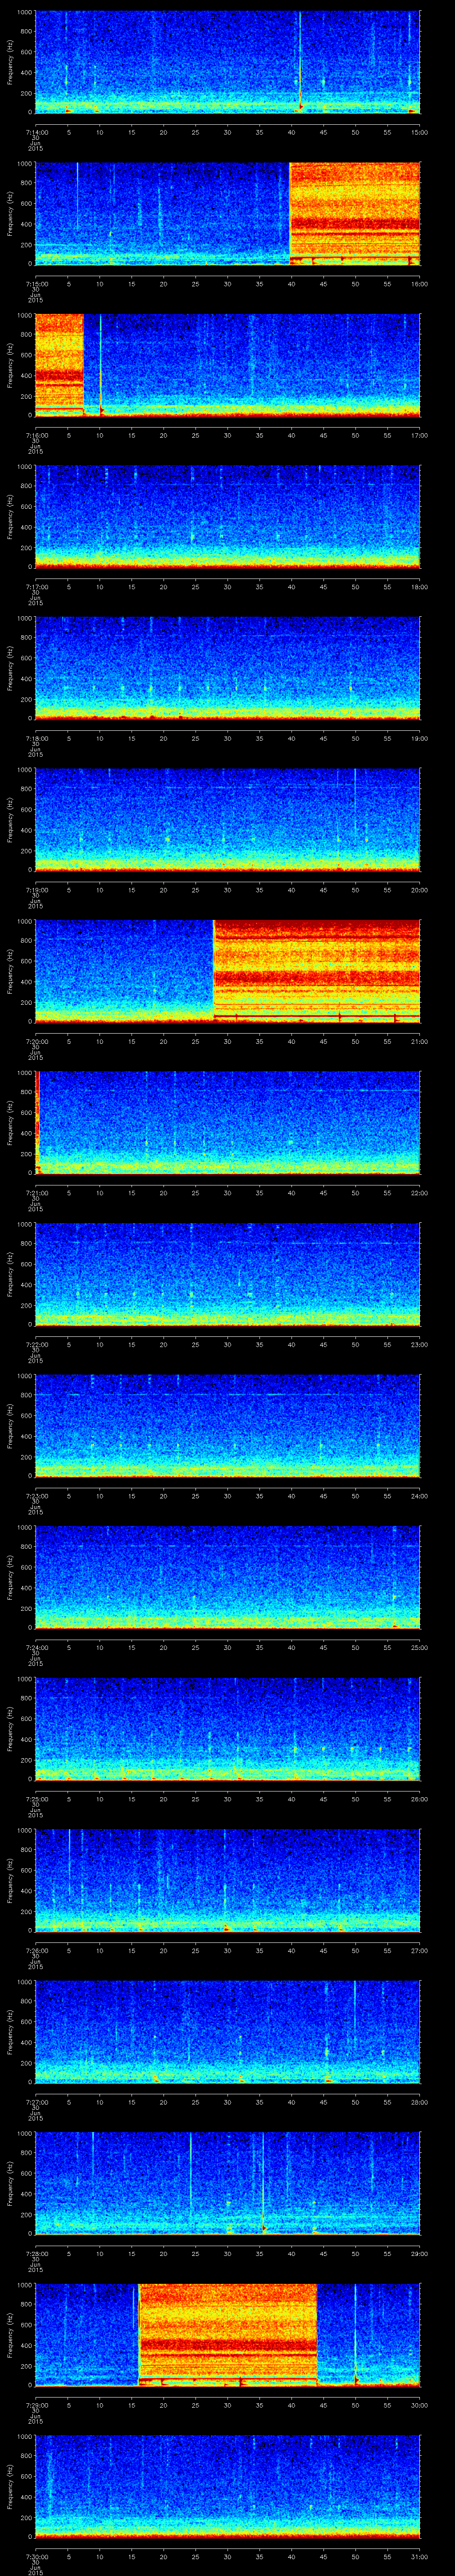The width and height of the screenshot is (455, 2576).
Task: Click the "22:00" end time label
Action: 420,1192
